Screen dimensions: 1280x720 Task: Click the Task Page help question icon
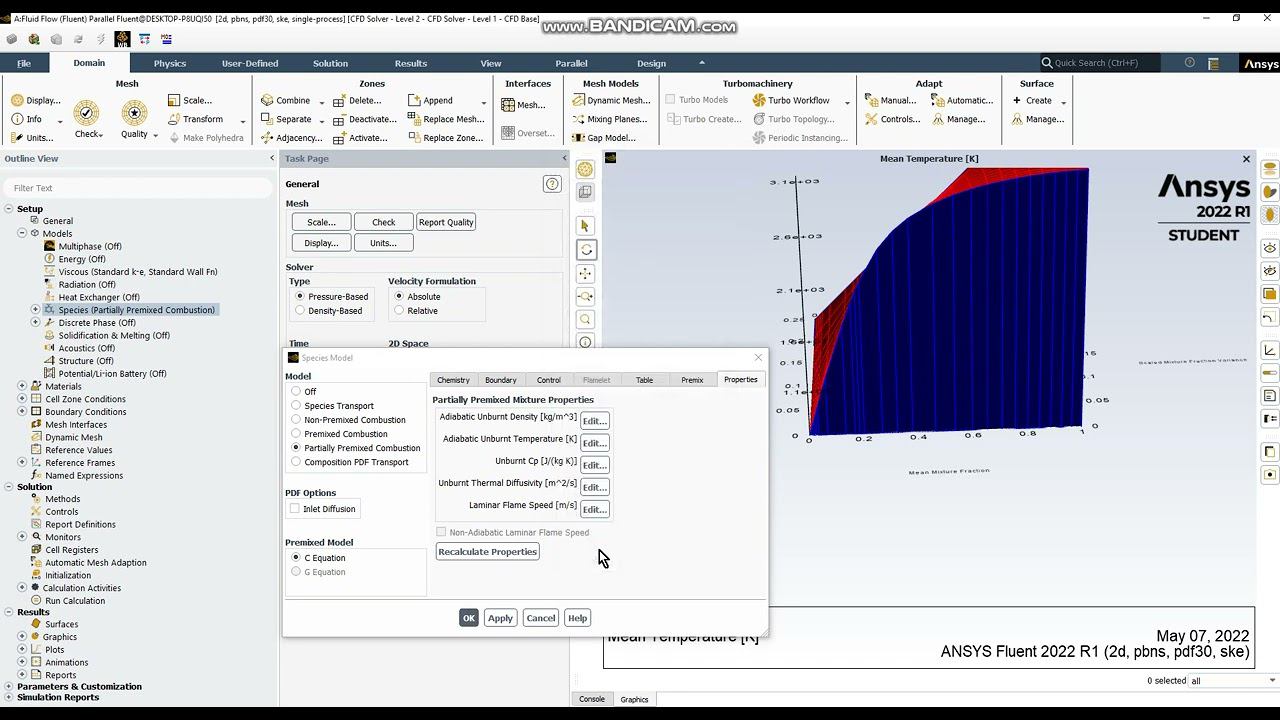tap(551, 184)
